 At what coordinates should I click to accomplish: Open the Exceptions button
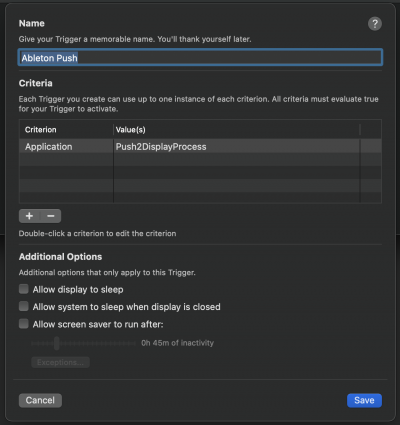(x=60, y=362)
